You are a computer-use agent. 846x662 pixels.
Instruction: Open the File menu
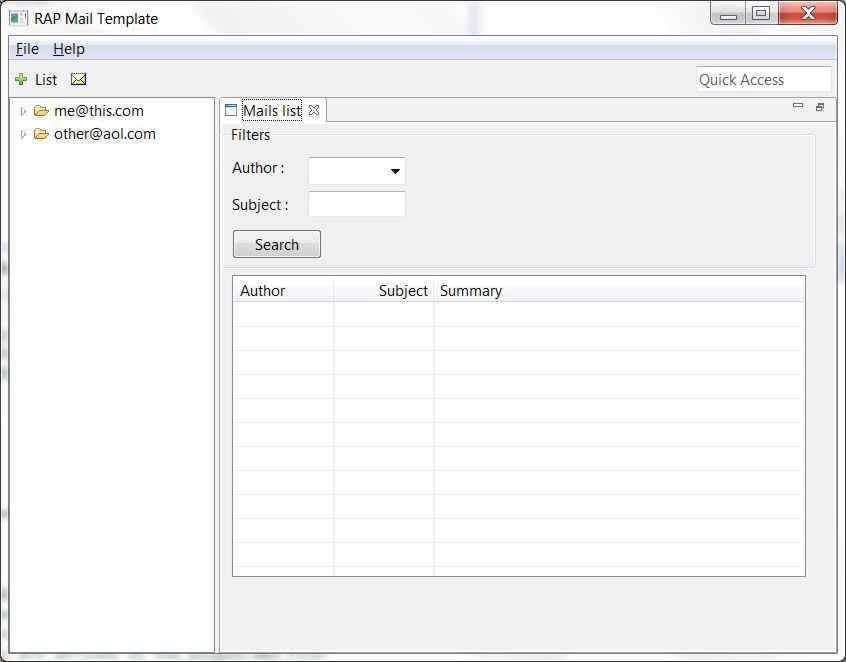[27, 49]
